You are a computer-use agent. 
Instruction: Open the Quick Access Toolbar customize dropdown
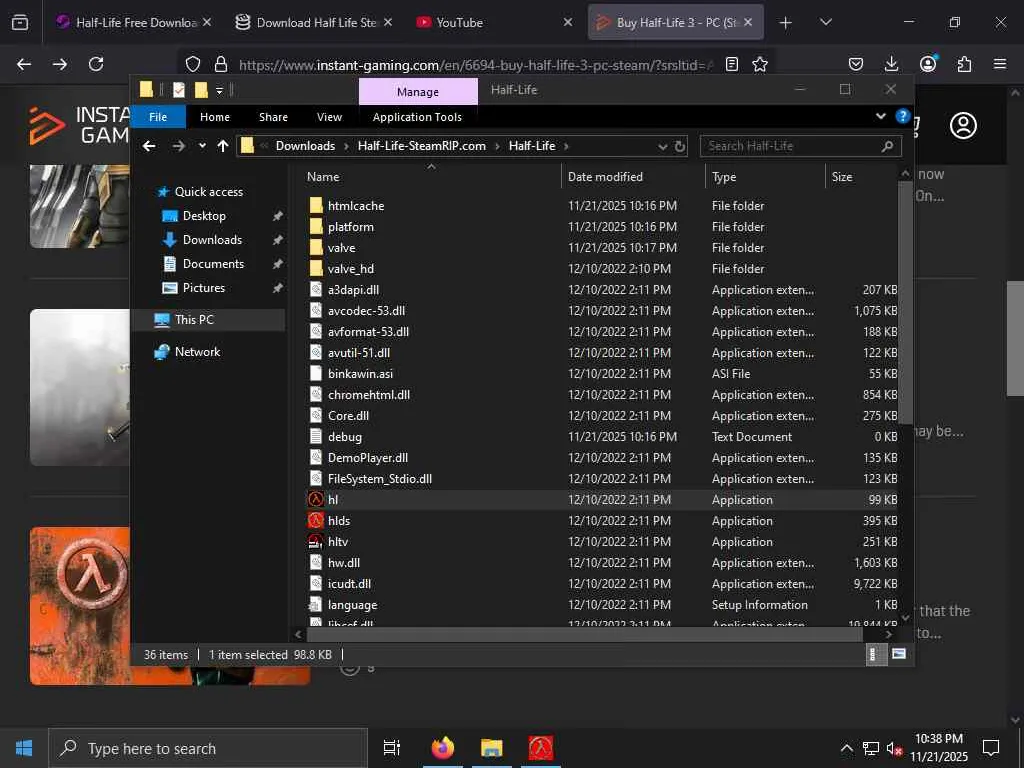[x=219, y=90]
